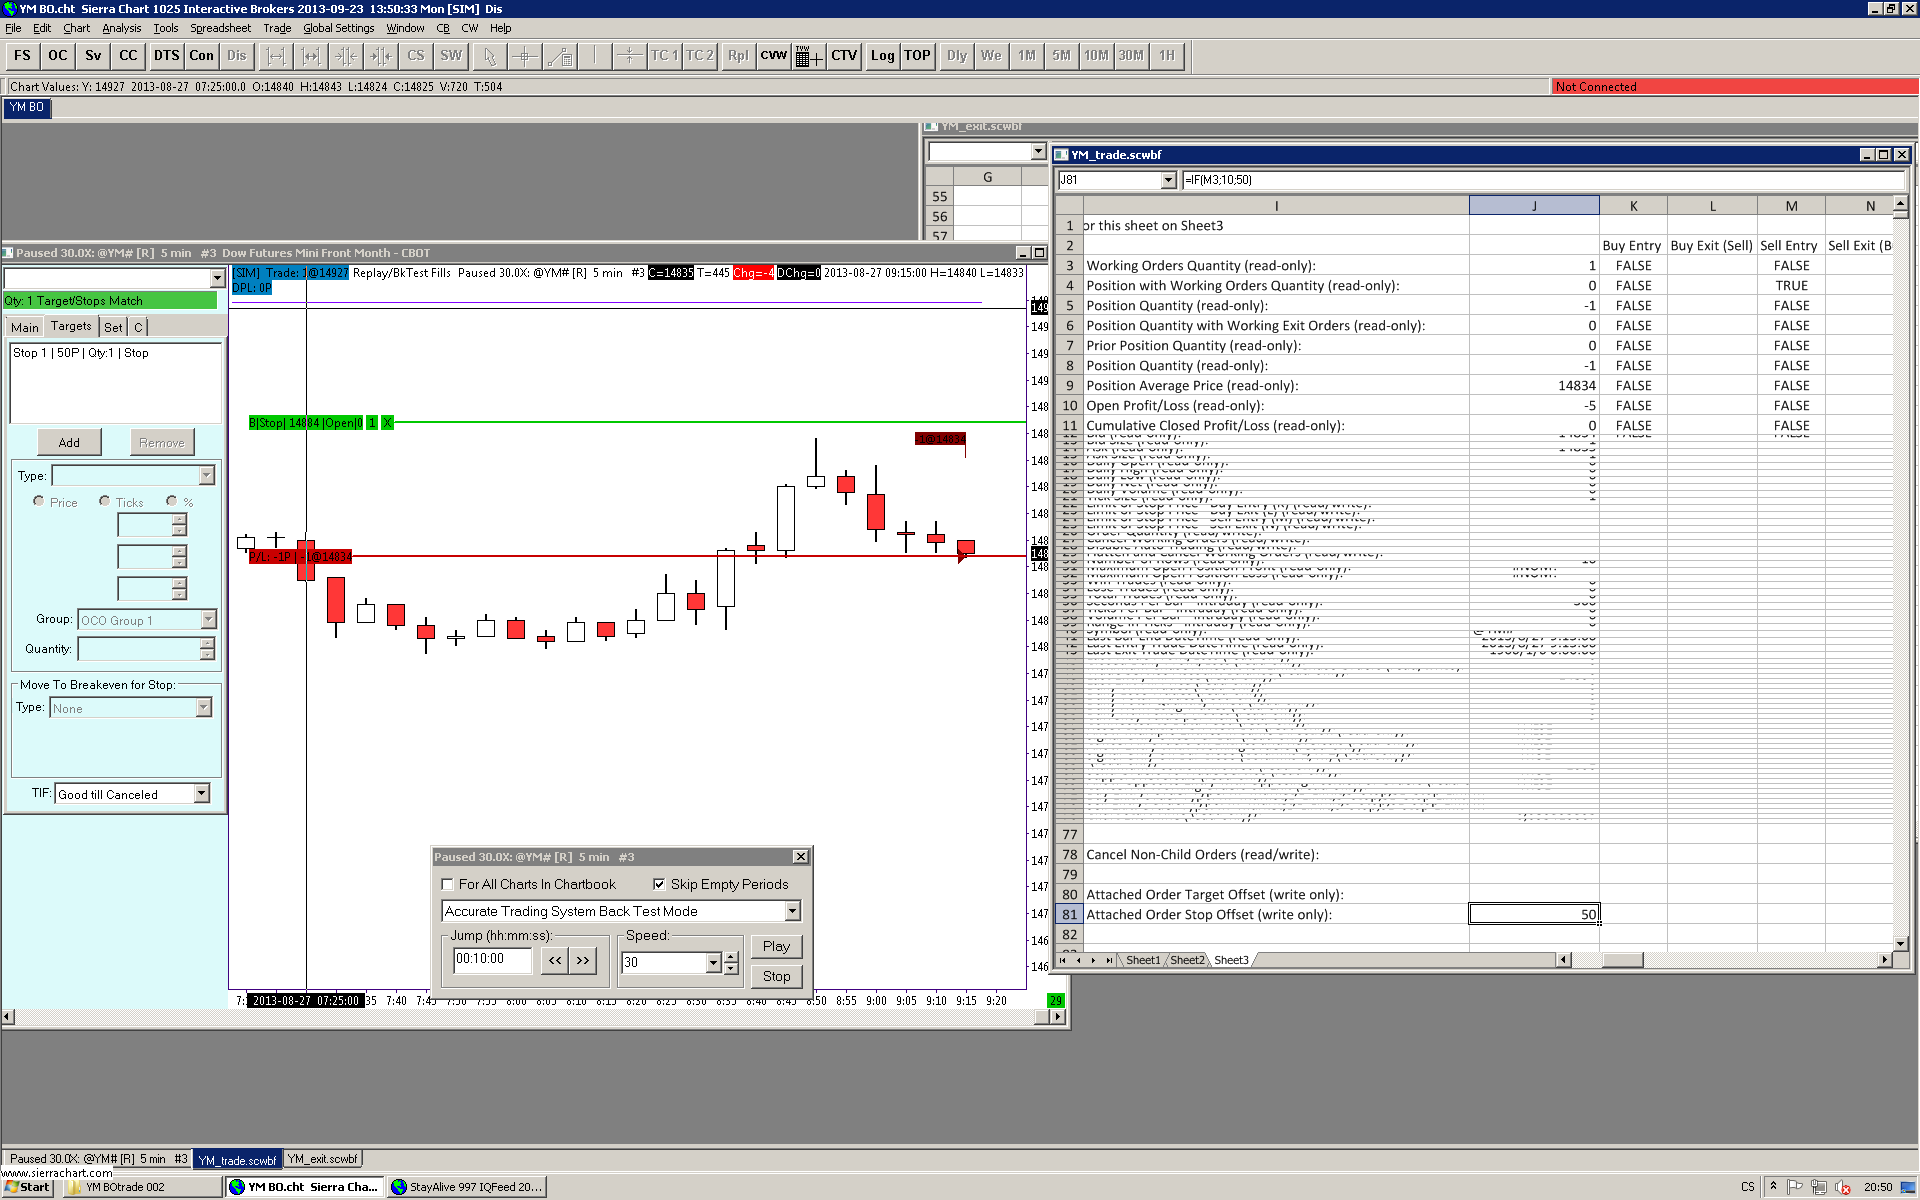Open the OCO Group dropdown
Image resolution: width=1920 pixels, height=1200 pixels.
[208, 620]
